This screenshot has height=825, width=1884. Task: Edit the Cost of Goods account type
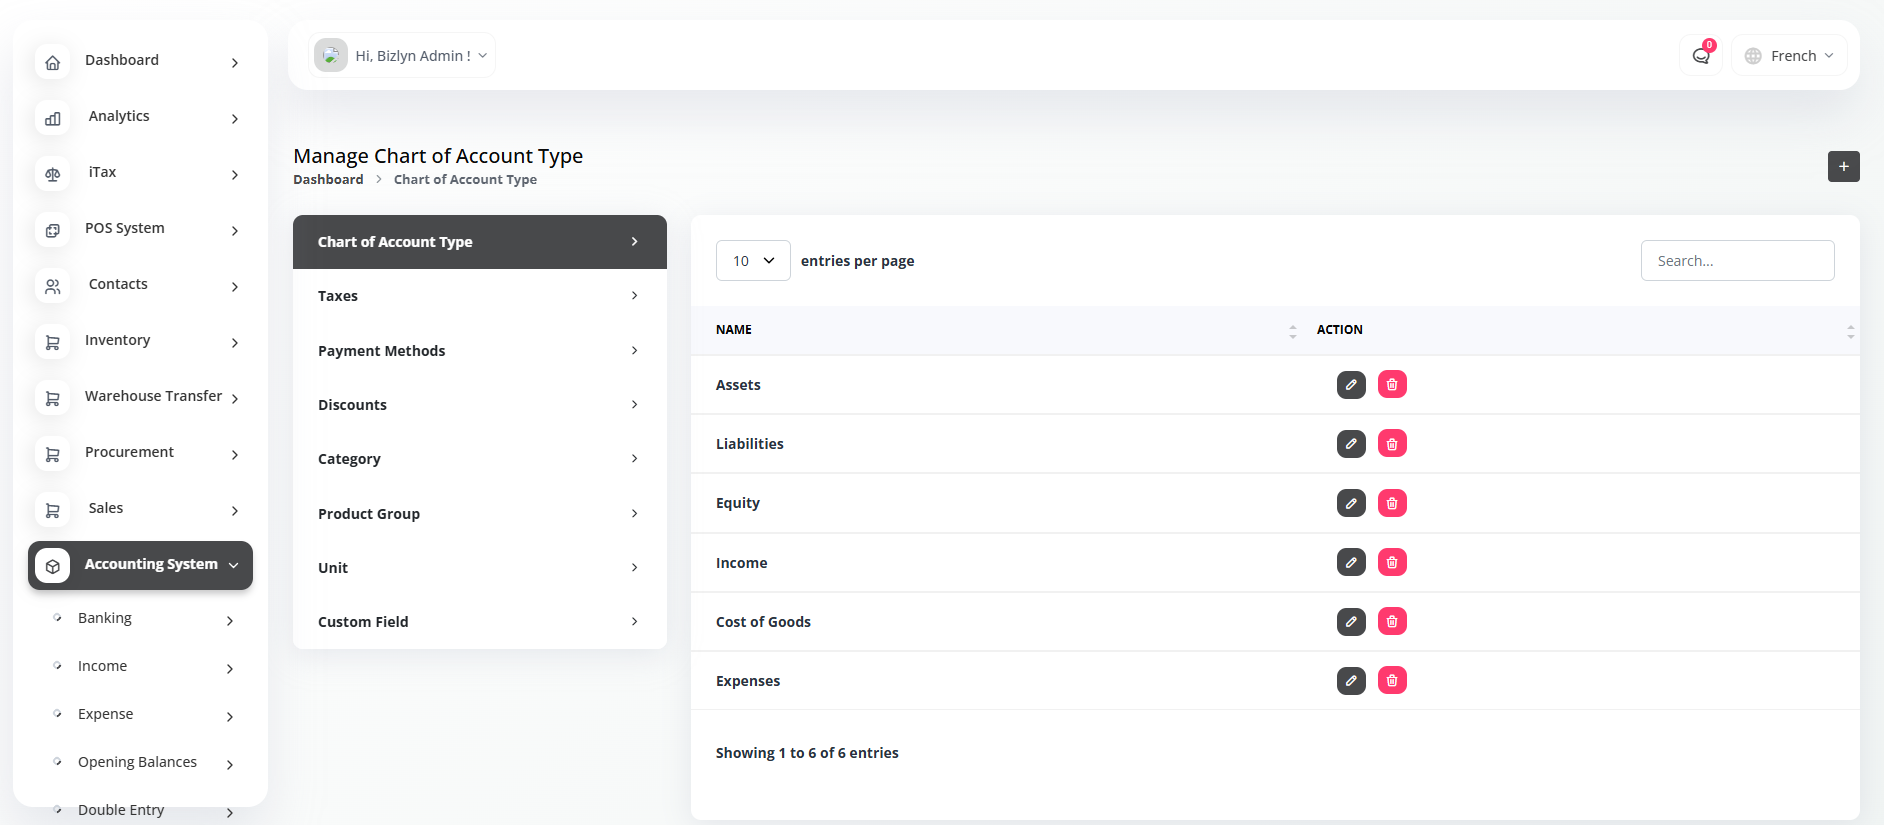click(1351, 621)
